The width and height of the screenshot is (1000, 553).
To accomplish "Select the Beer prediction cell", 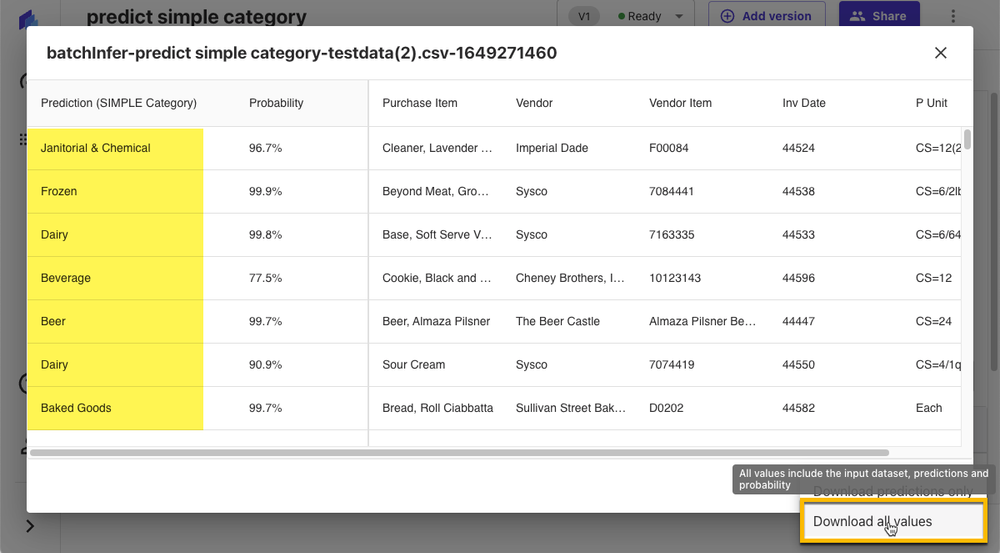I will coord(115,321).
